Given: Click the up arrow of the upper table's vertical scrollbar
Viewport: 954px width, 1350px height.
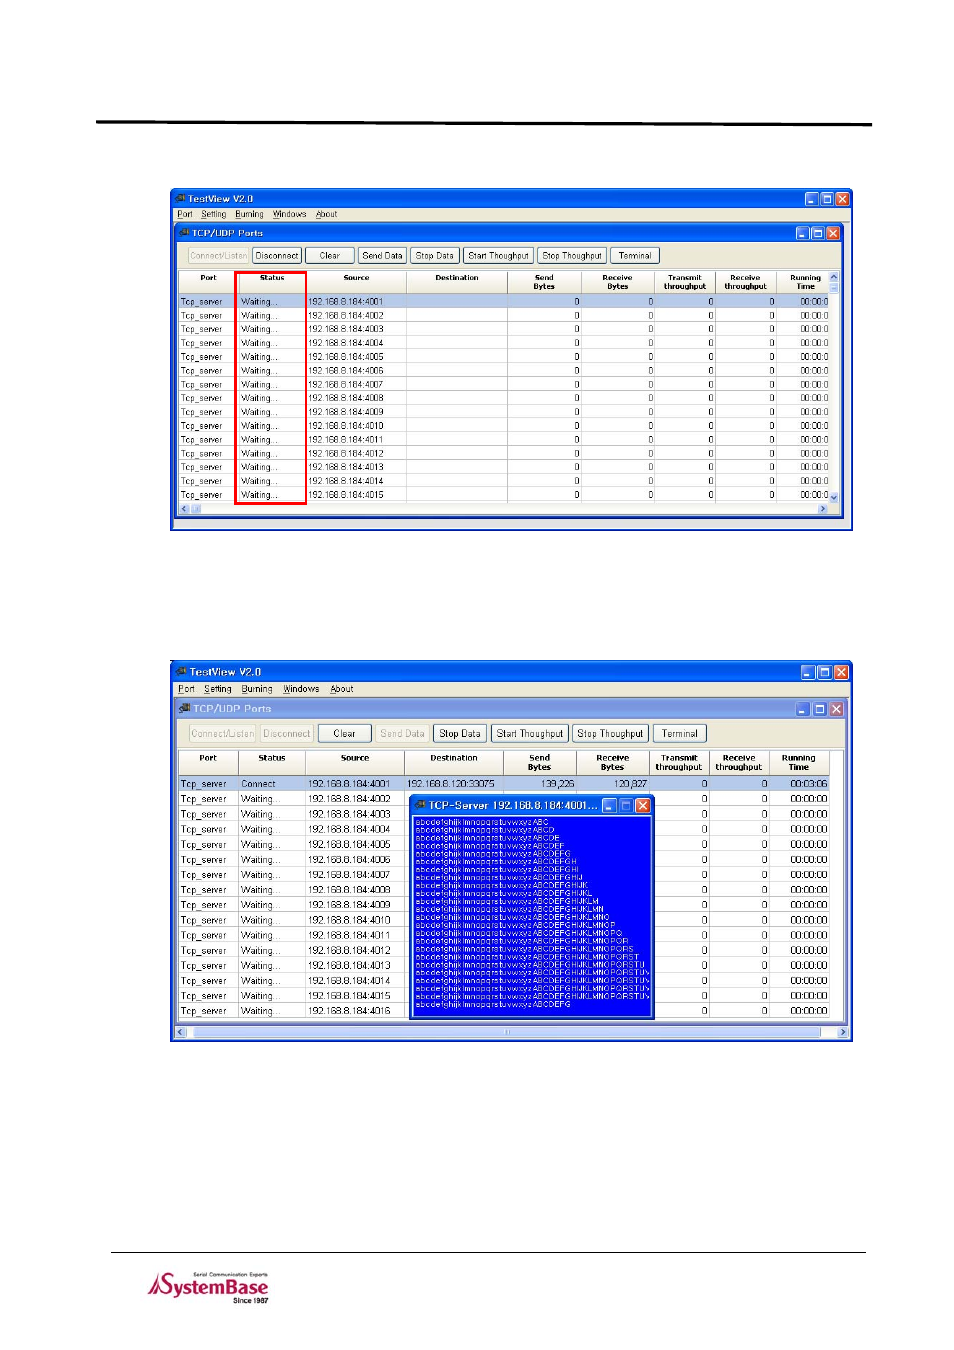Looking at the screenshot, I should click(x=834, y=277).
